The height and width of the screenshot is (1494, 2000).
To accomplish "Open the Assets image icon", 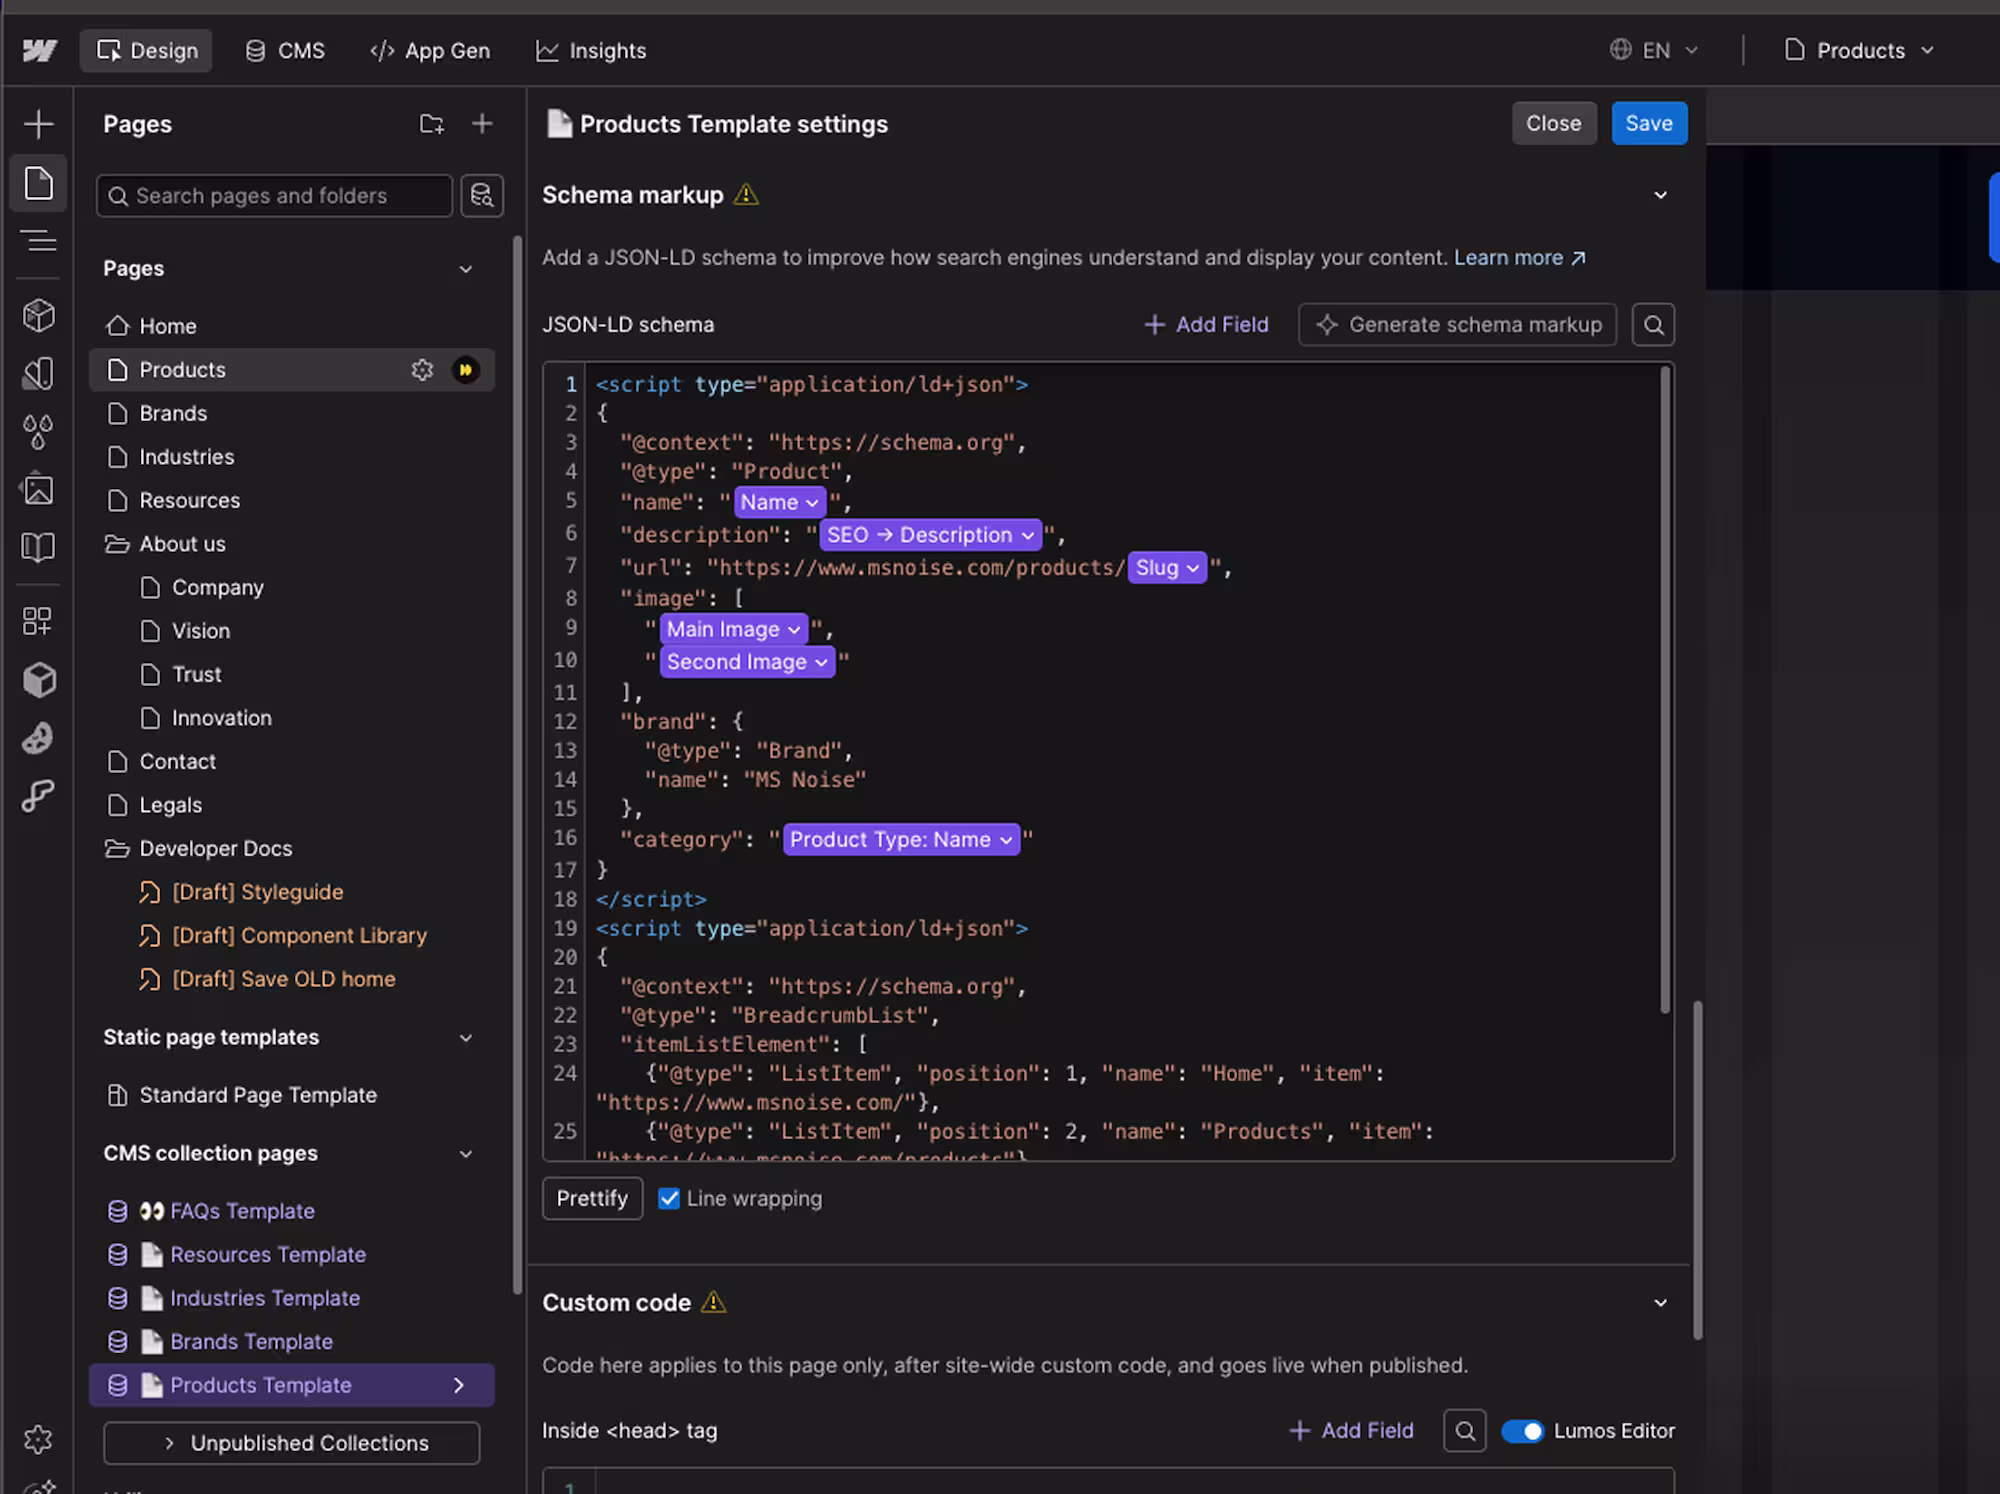I will click(38, 490).
